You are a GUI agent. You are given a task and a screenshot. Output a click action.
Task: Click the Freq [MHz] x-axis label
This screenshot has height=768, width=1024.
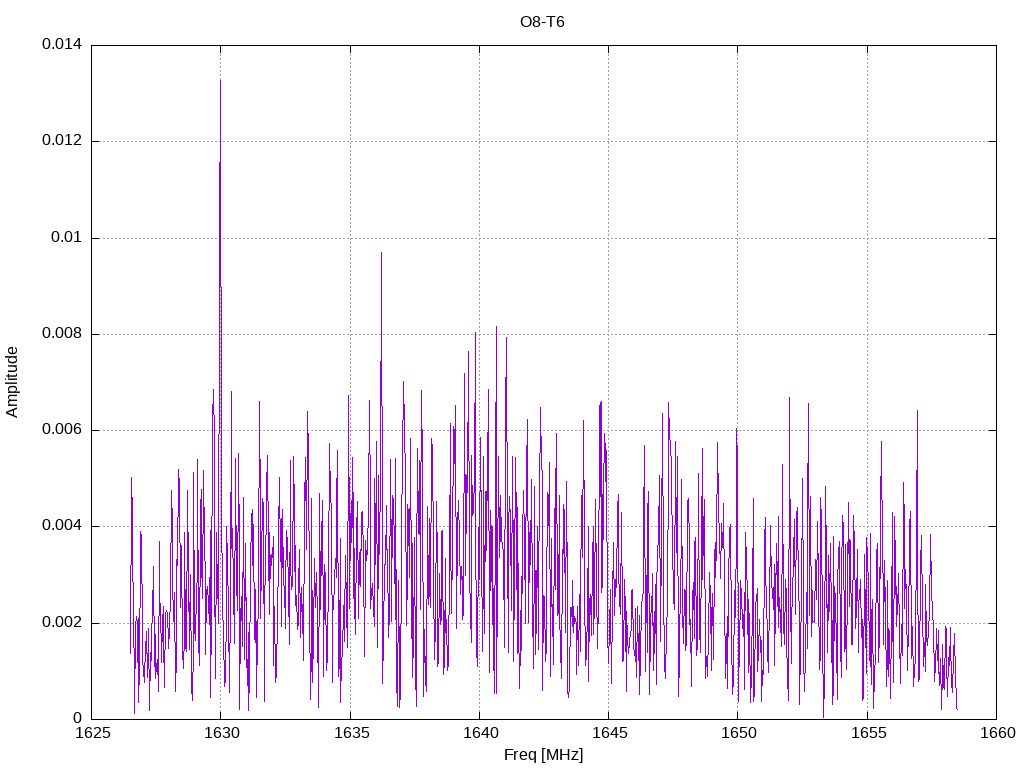coord(543,755)
